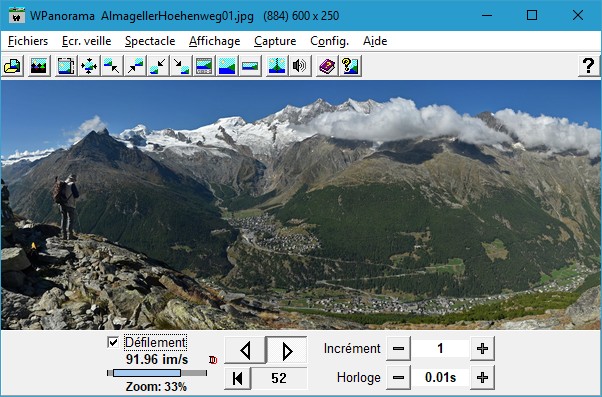This screenshot has width=602, height=397.
Task: Open the Fichiers menu
Action: [x=28, y=41]
